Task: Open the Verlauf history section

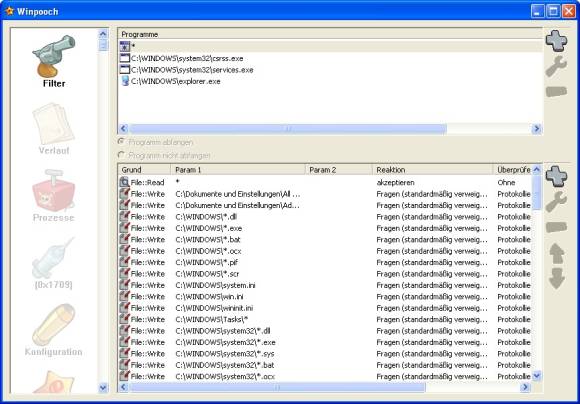Action: coord(54,129)
